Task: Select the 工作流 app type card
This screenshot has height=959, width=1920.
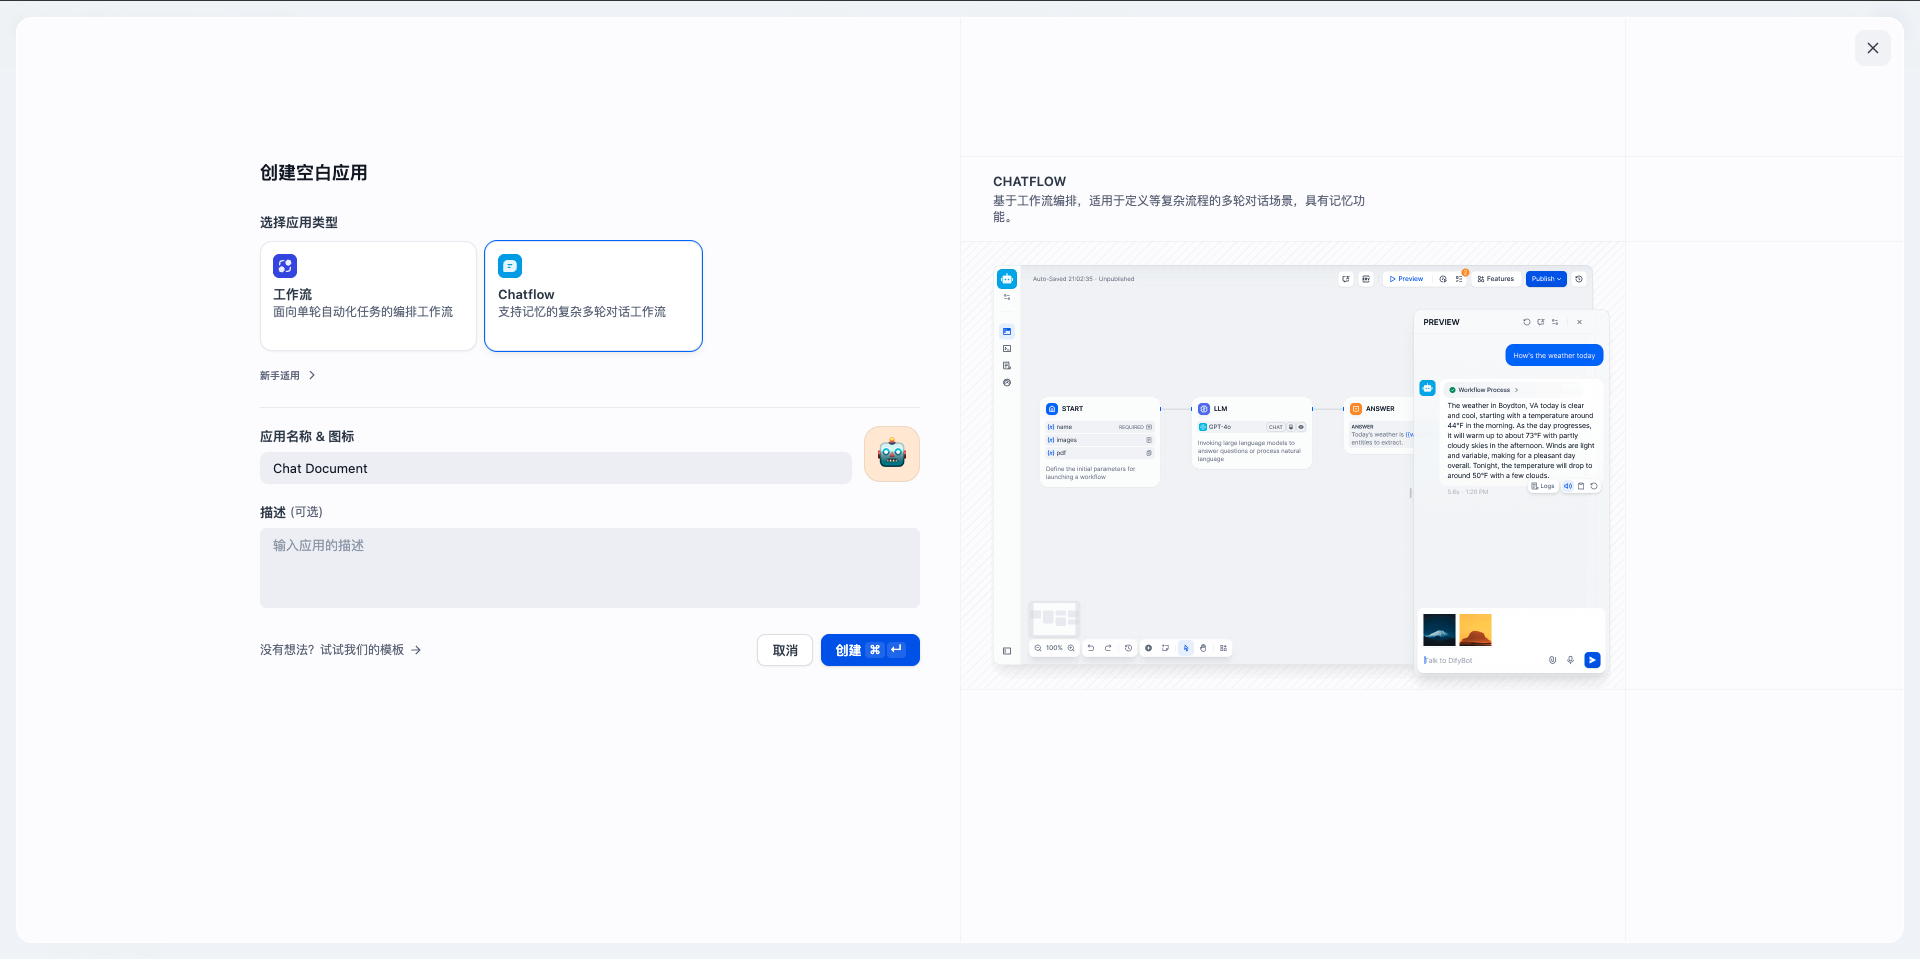Action: pos(368,296)
